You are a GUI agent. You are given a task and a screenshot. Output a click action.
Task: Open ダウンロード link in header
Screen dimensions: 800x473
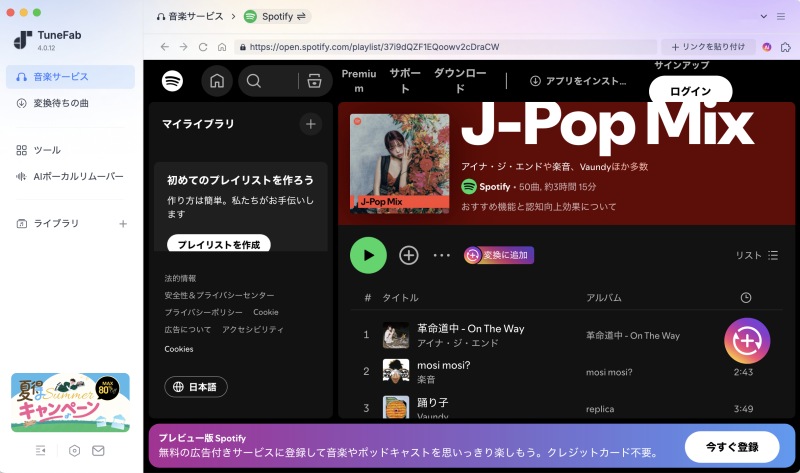(460, 81)
